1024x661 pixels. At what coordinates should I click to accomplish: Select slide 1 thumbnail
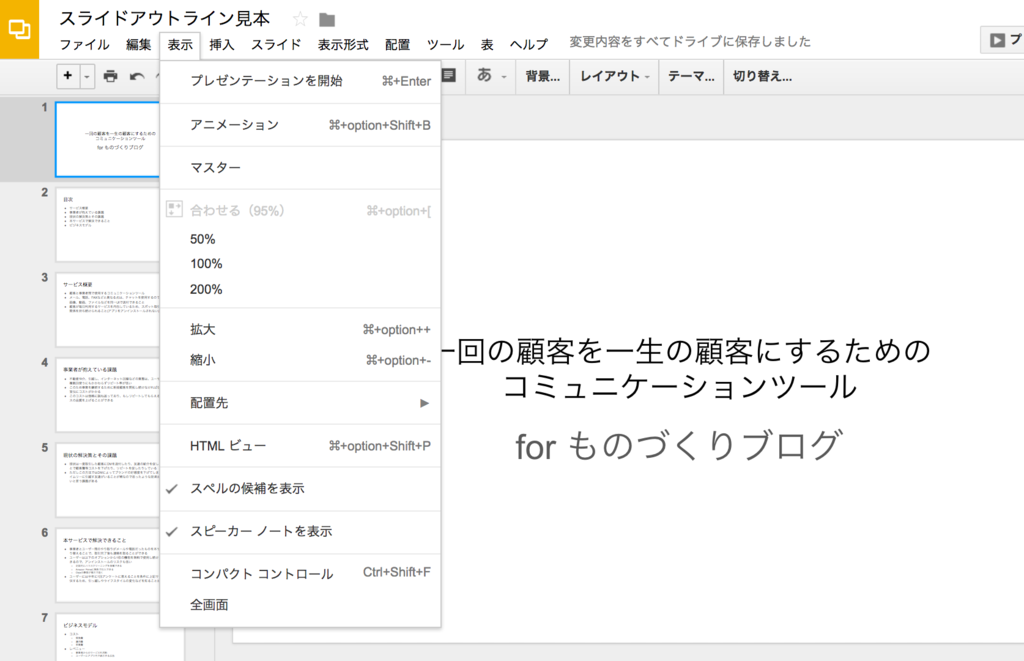(x=108, y=139)
